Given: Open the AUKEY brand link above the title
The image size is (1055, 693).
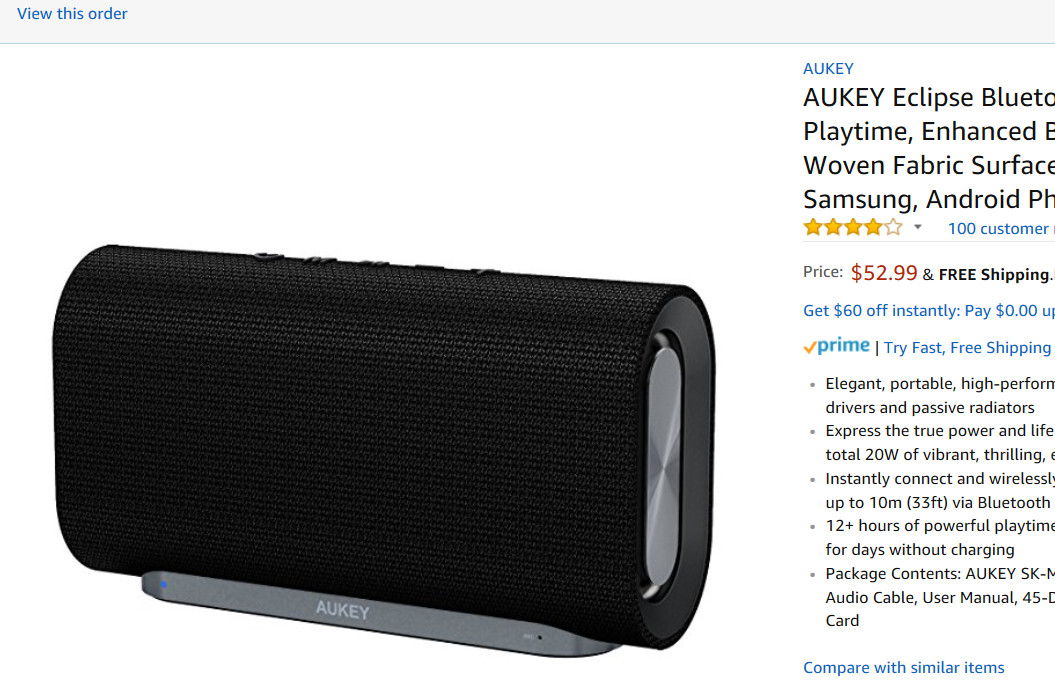Looking at the screenshot, I should click(x=828, y=68).
